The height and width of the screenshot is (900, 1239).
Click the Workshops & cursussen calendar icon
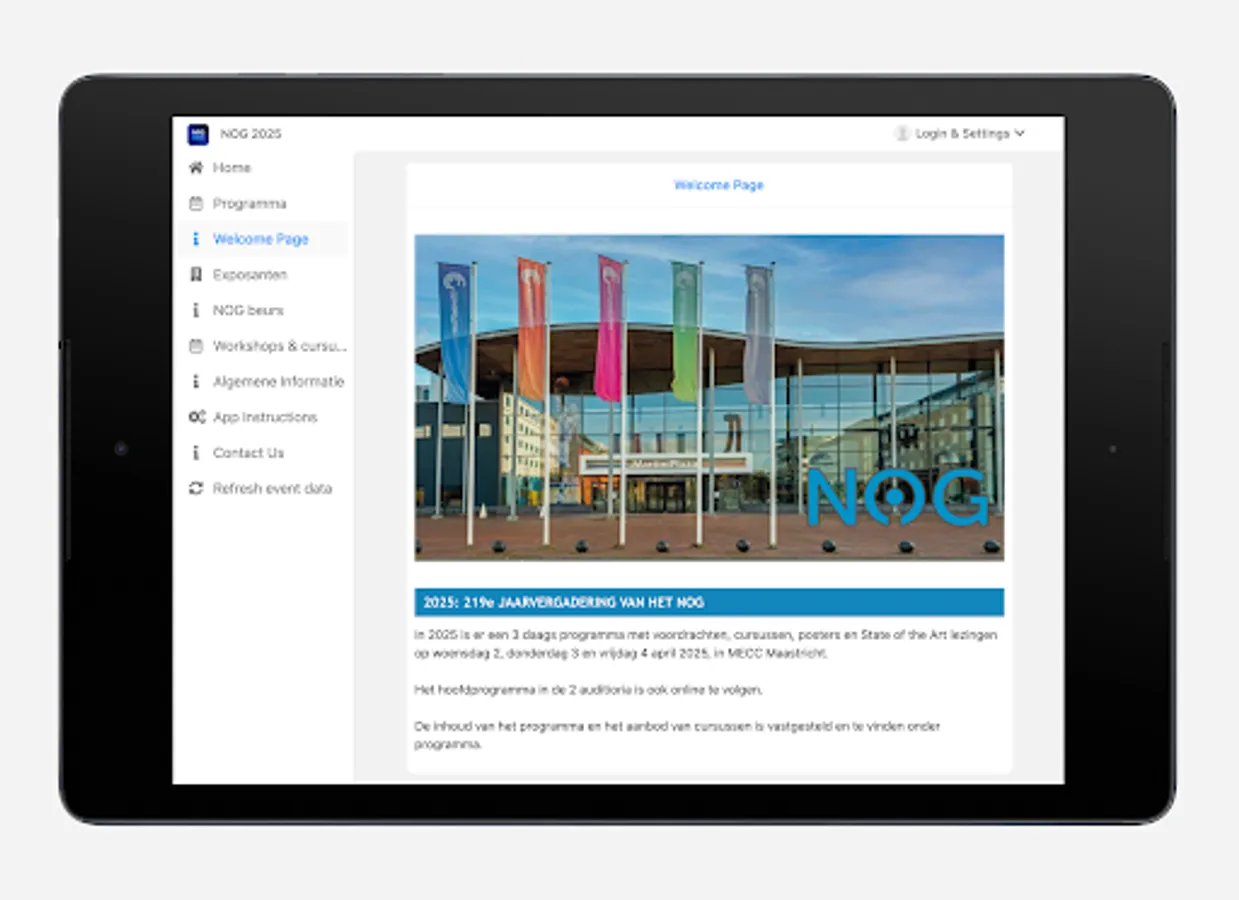tap(196, 346)
